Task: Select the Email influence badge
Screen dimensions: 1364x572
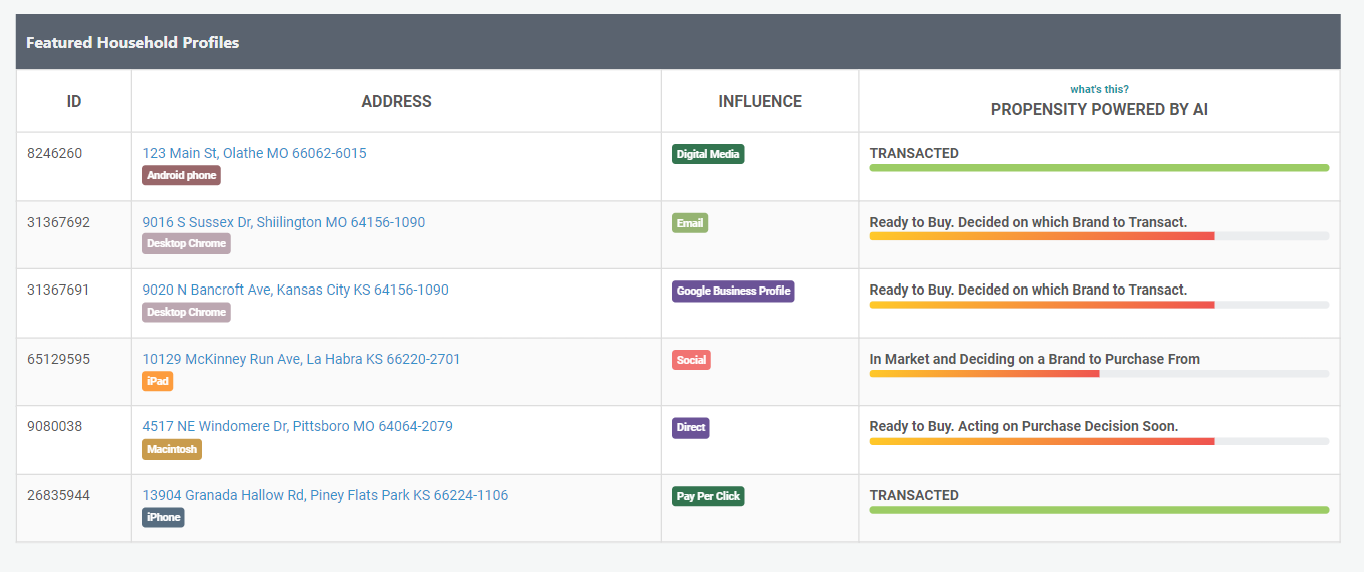Action: click(690, 223)
